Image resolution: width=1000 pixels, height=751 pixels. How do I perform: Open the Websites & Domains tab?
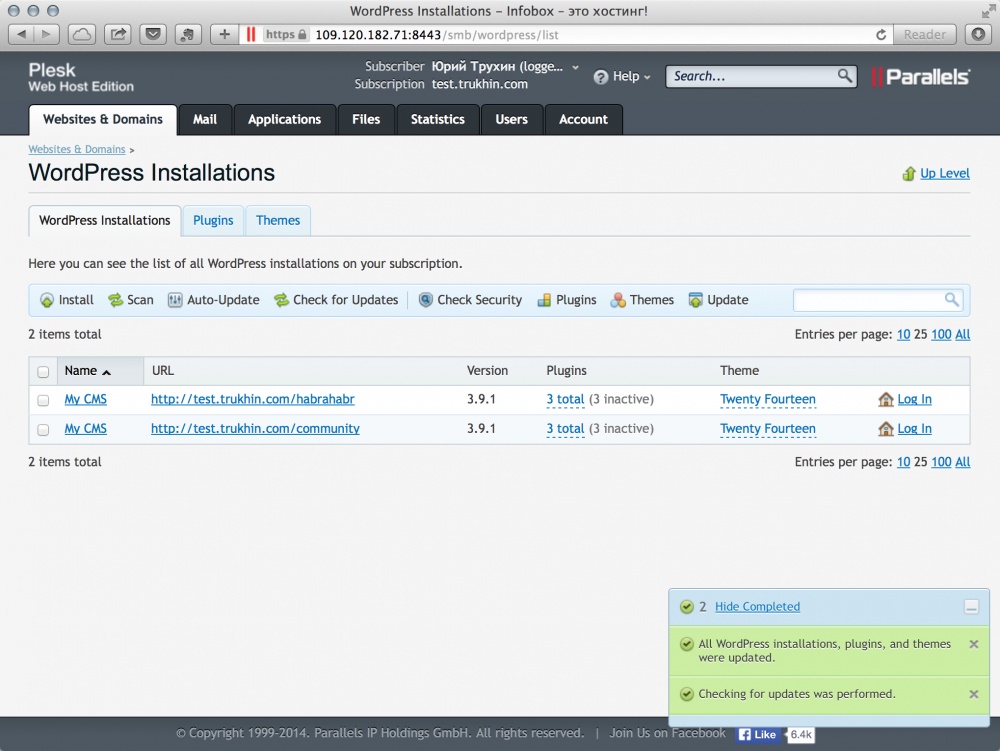[103, 120]
